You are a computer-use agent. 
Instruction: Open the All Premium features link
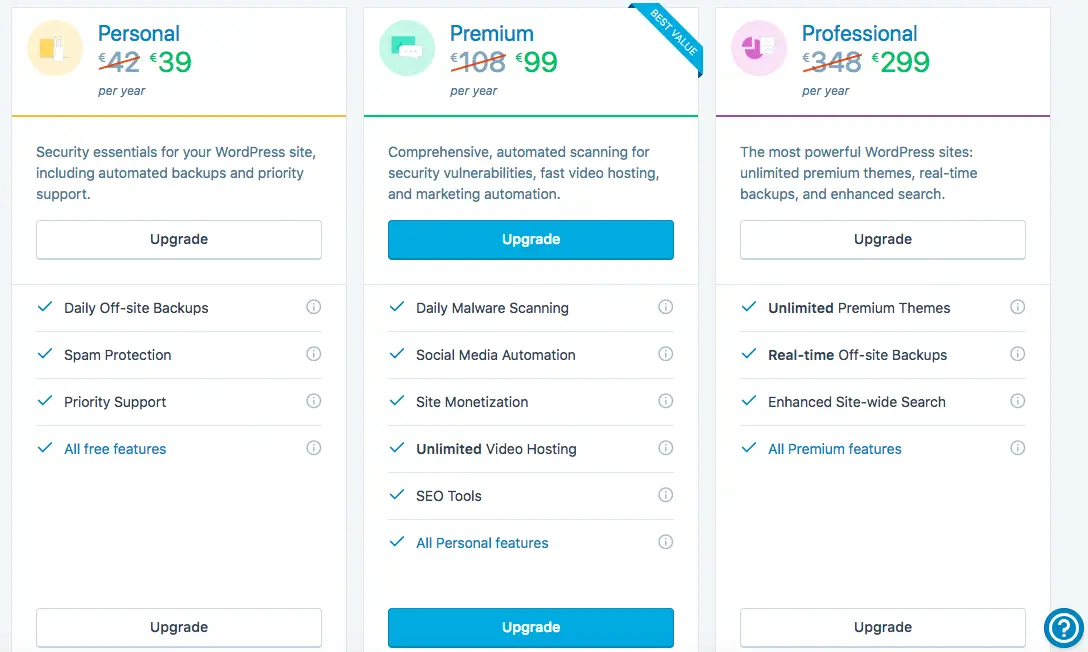[835, 449]
